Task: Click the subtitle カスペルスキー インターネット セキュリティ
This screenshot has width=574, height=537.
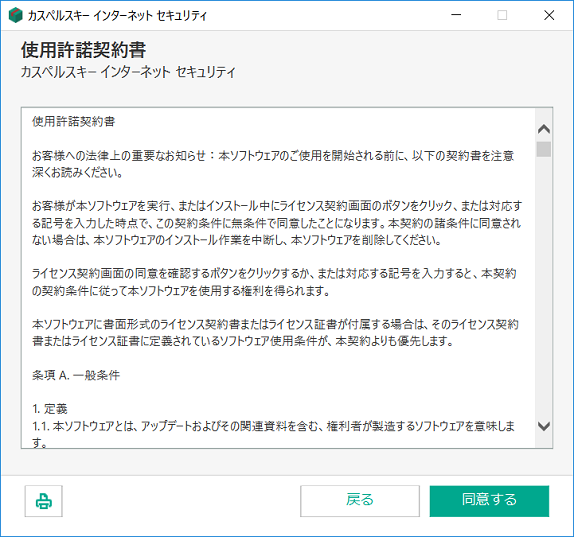Action: pyautogui.click(x=128, y=72)
